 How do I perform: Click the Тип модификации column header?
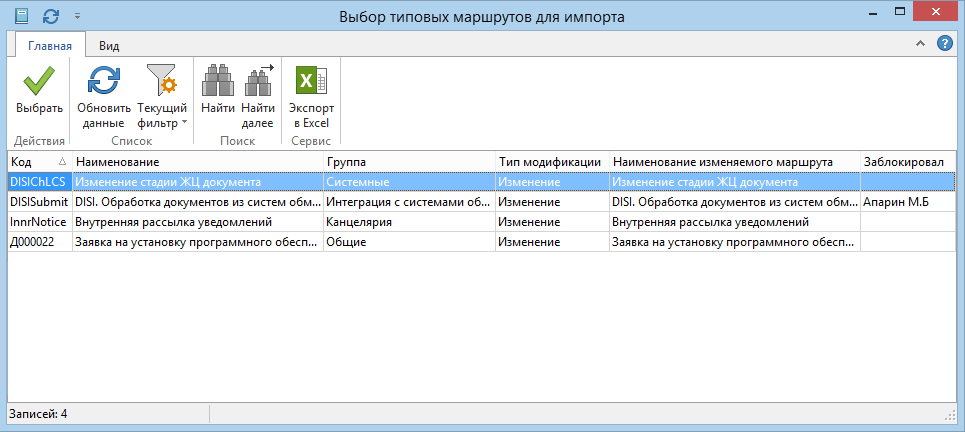(x=550, y=162)
